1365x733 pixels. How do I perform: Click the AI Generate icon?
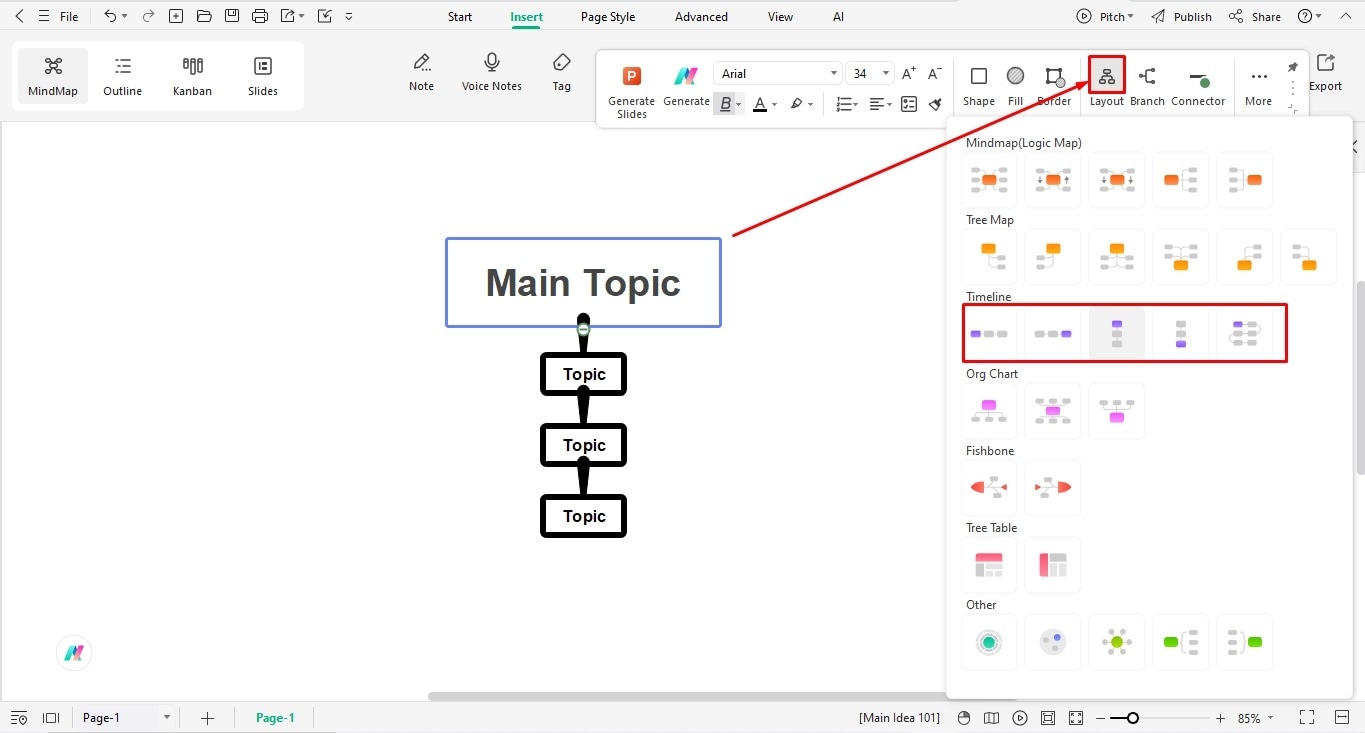(x=685, y=76)
